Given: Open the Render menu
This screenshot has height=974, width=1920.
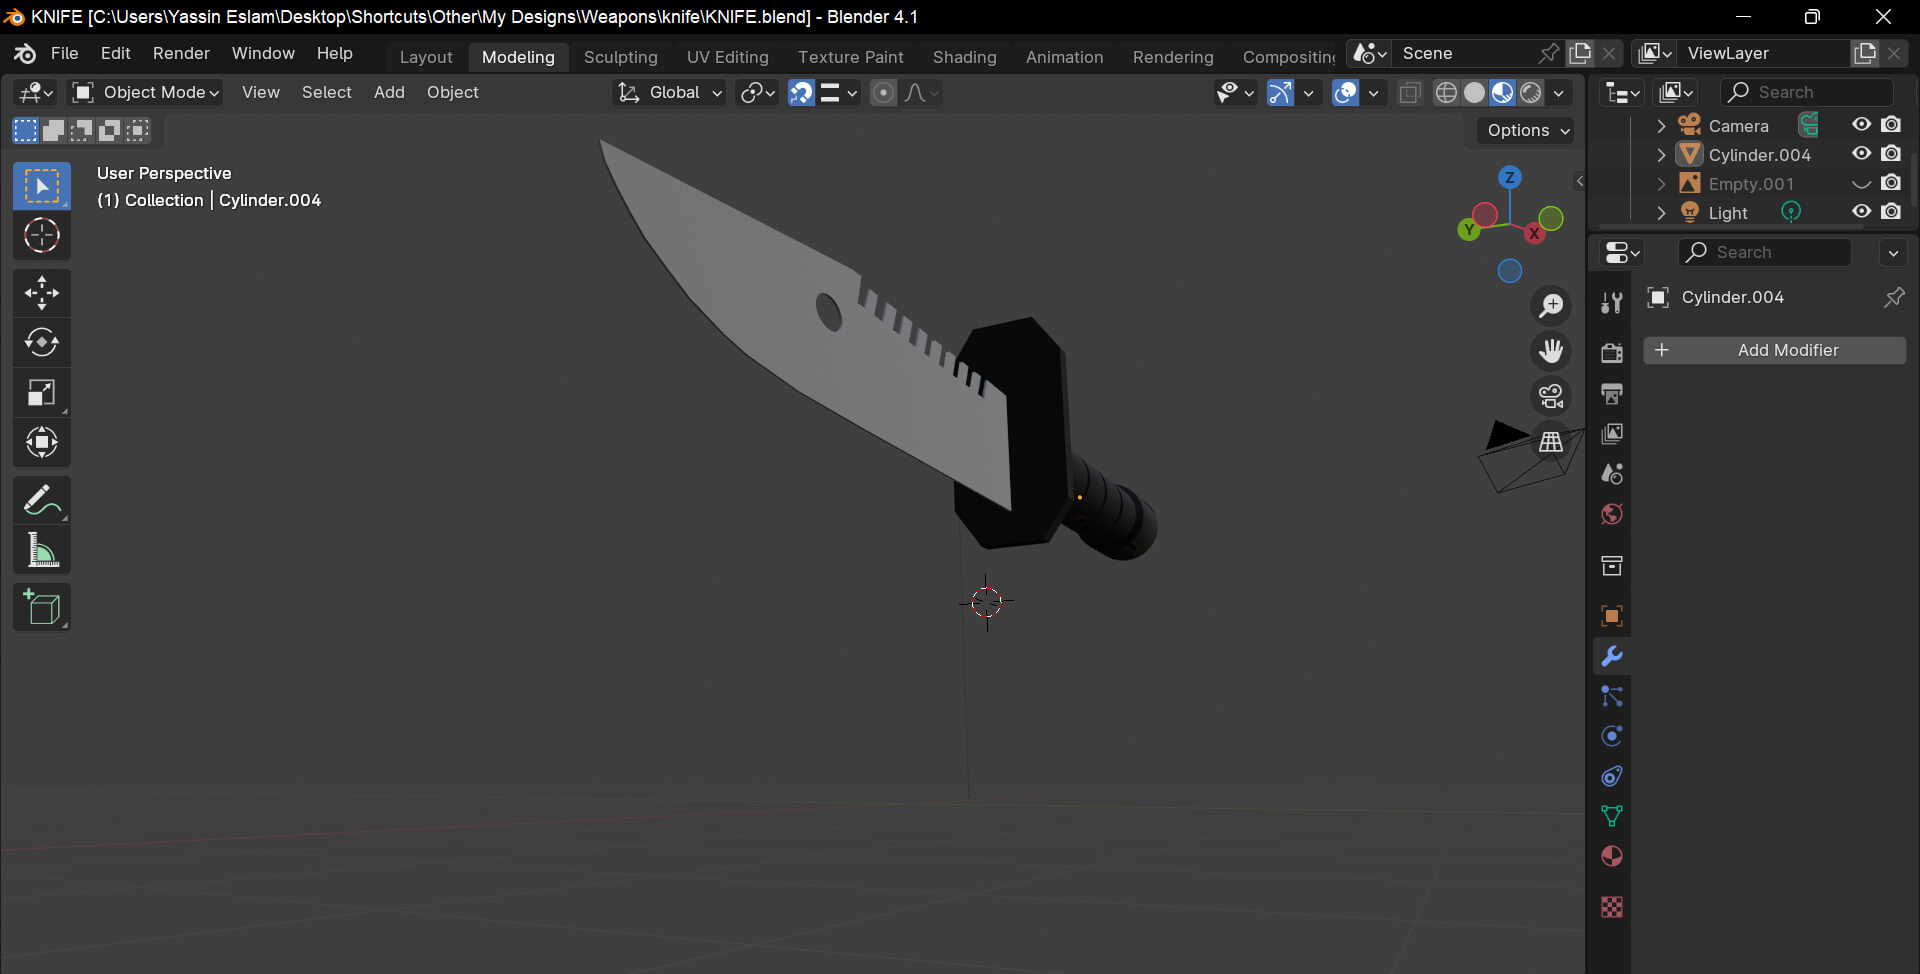Looking at the screenshot, I should tap(181, 53).
